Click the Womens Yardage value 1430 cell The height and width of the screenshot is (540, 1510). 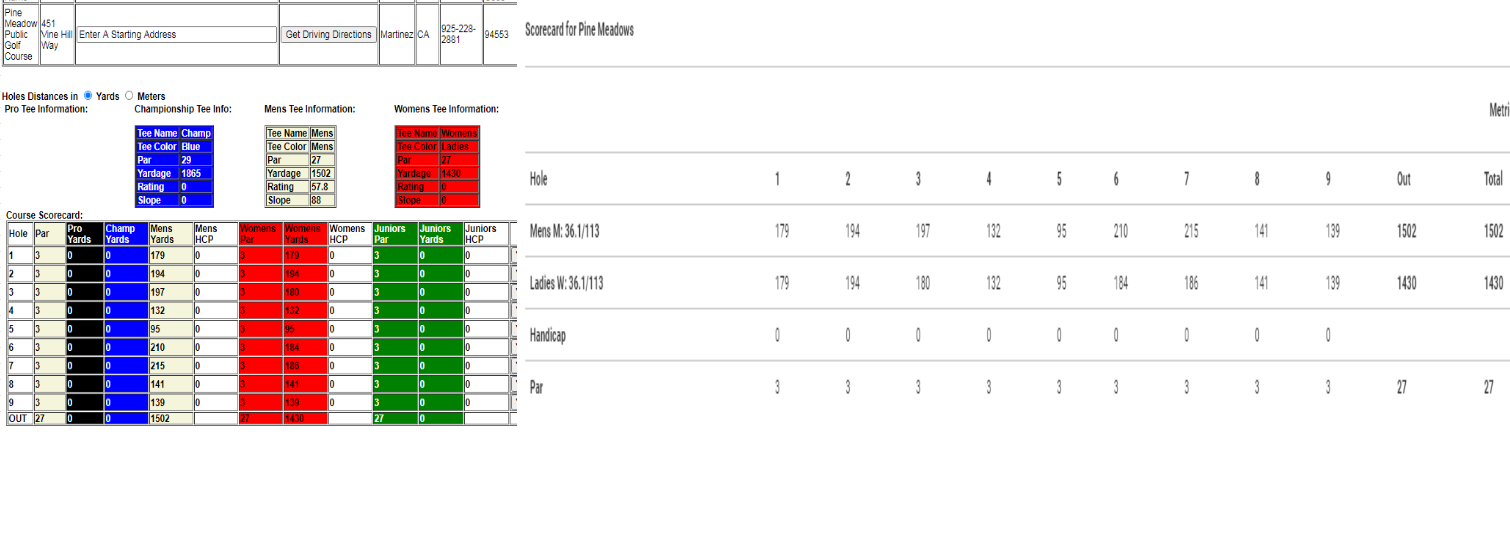[x=458, y=173]
